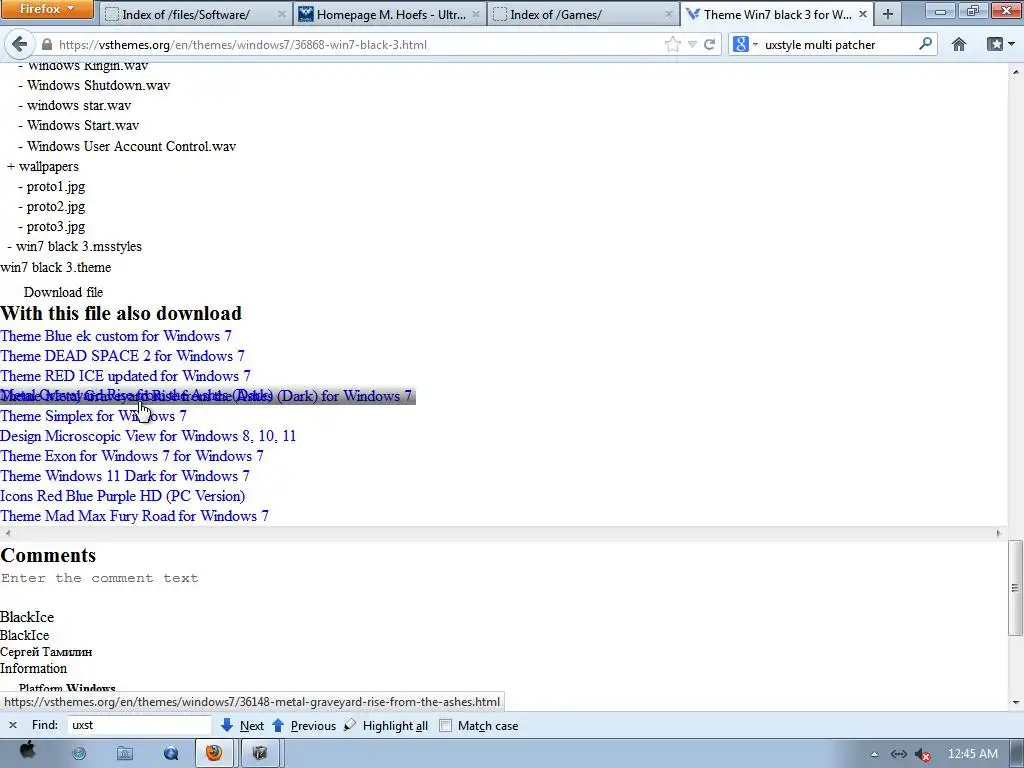The width and height of the screenshot is (1024, 768).
Task: Open Theme Exon for Windows 7 link
Action: click(132, 456)
